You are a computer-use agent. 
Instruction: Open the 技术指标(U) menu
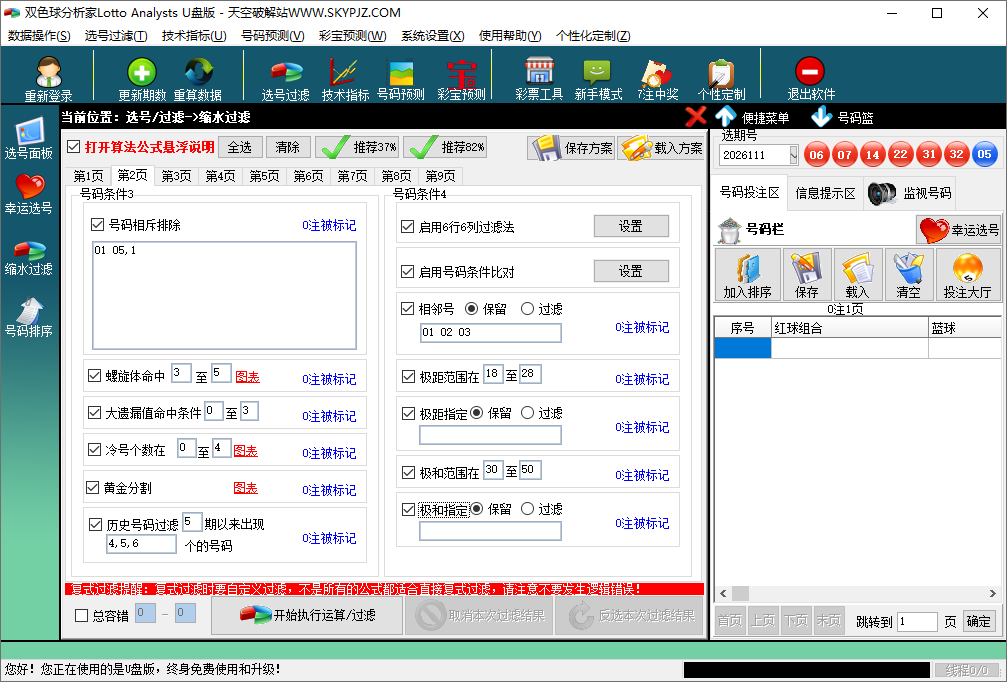click(194, 36)
